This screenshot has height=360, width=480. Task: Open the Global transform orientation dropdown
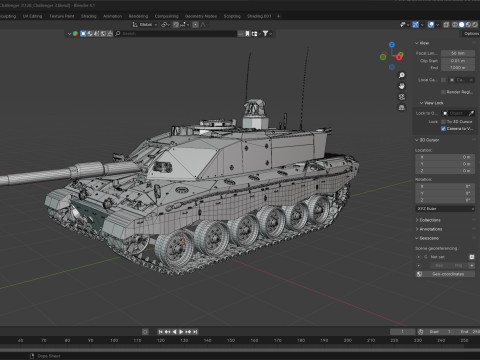145,25
